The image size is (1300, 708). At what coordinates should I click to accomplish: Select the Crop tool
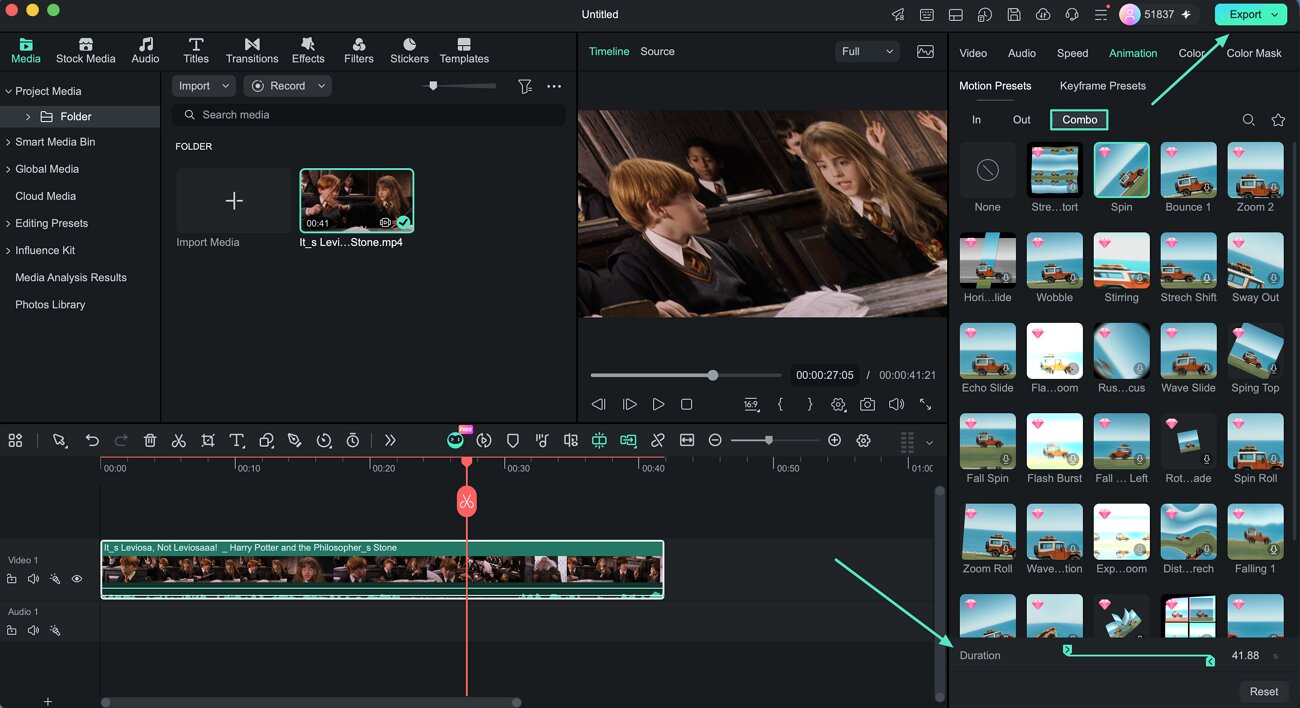[x=208, y=440]
